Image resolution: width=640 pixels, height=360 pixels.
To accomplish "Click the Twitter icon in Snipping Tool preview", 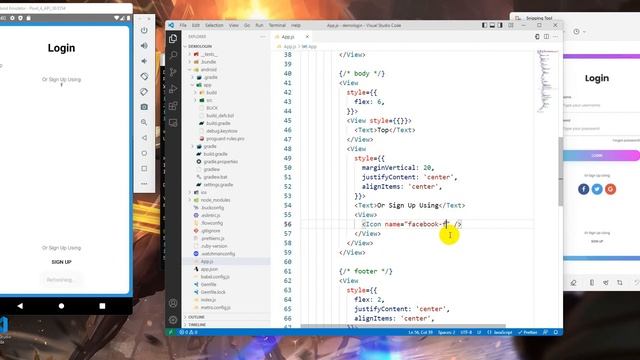I will point(597,189).
